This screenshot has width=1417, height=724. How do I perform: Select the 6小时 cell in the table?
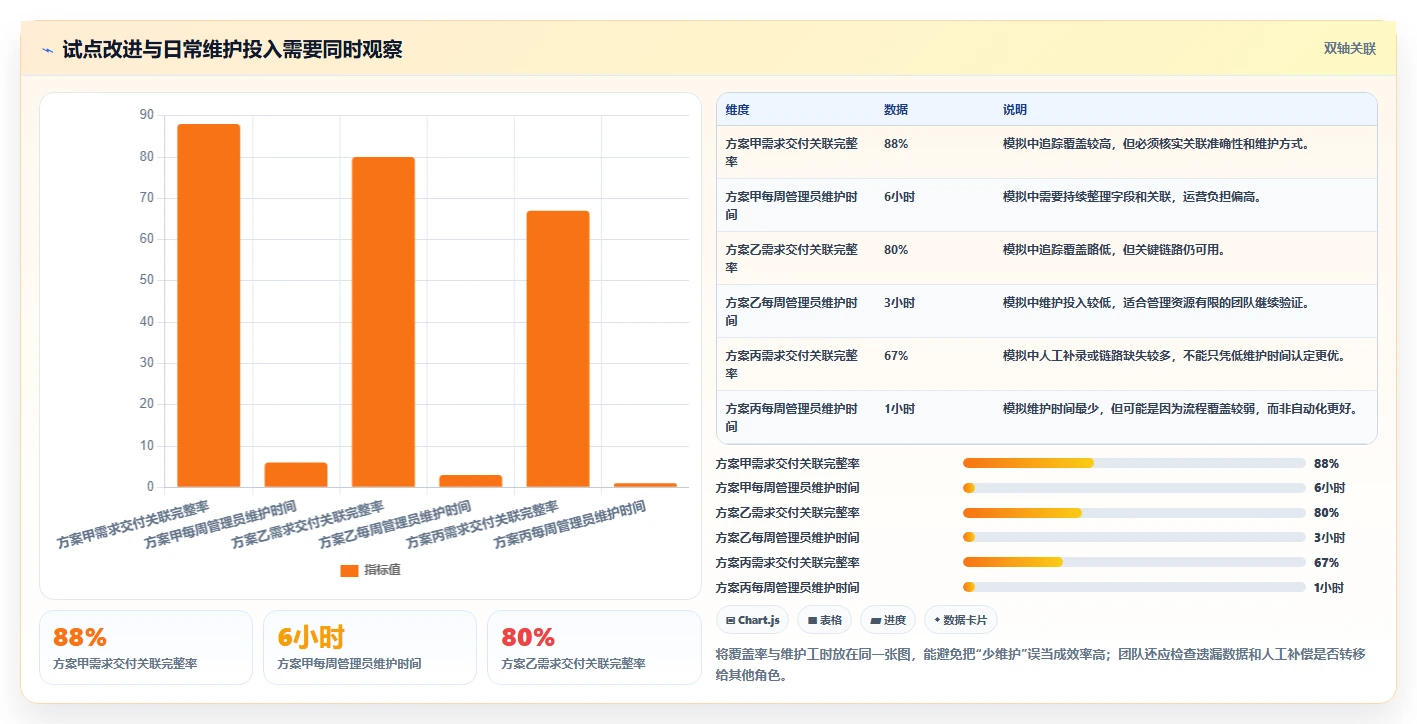coord(899,196)
